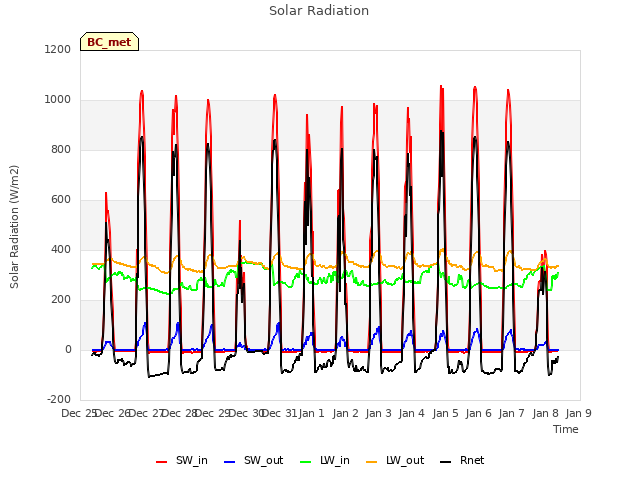Click the Jan 5 x-axis date label
The height and width of the screenshot is (480, 640).
tap(445, 413)
